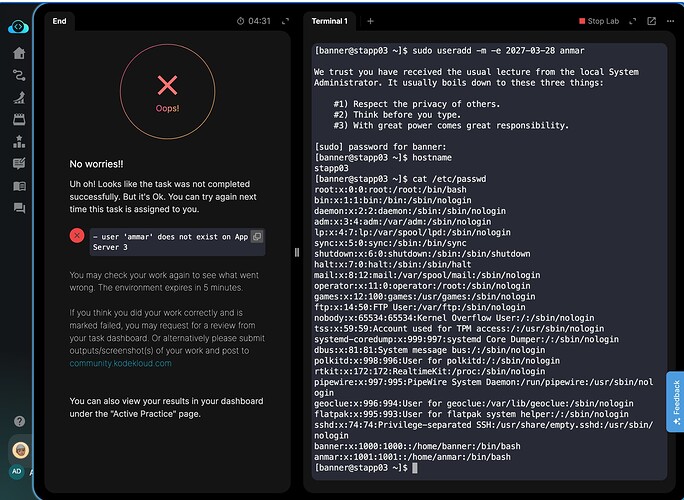Viewport: 684px width, 500px height.
Task: Select the End tab
Action: coord(60,21)
